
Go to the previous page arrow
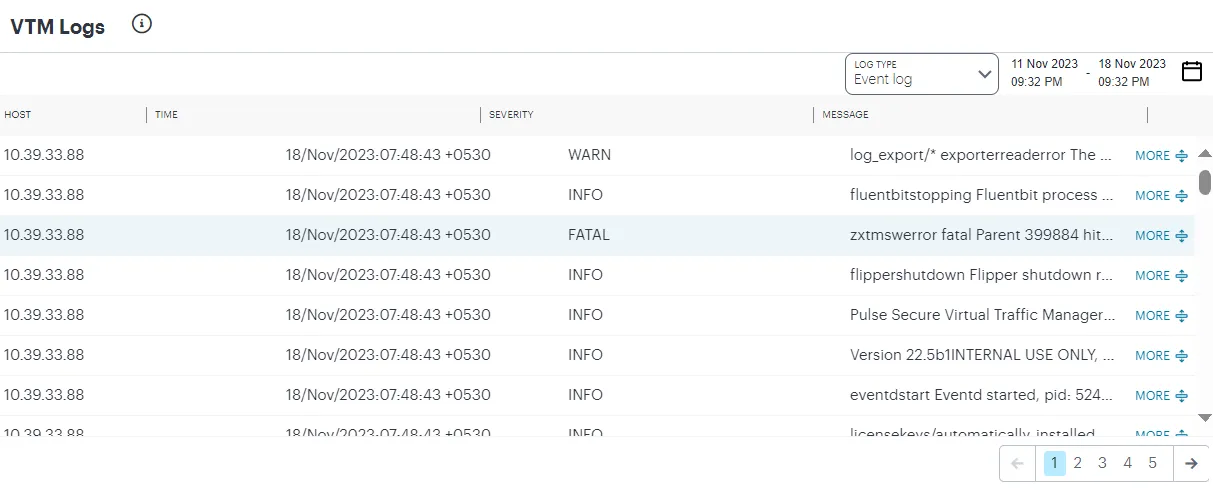pyautogui.click(x=1017, y=463)
